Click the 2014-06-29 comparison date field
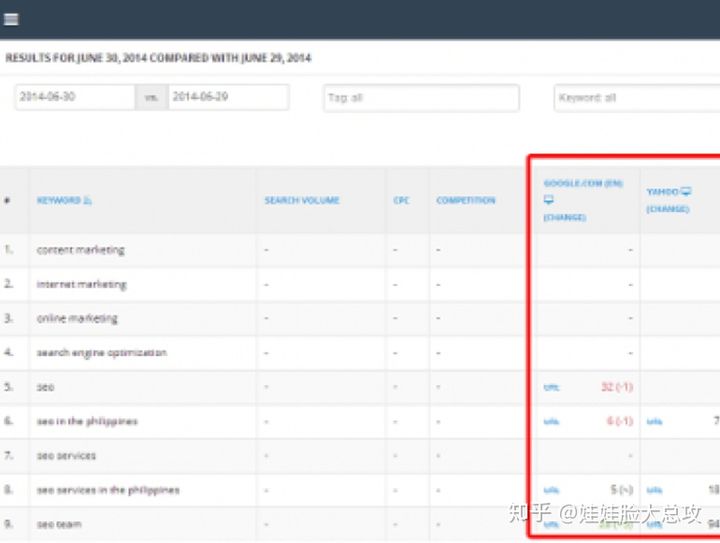The width and height of the screenshot is (720, 543). pyautogui.click(x=229, y=97)
